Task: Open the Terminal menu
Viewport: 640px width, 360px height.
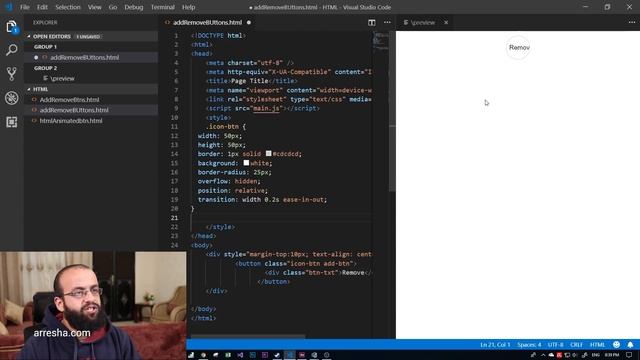Action: (x=162, y=7)
